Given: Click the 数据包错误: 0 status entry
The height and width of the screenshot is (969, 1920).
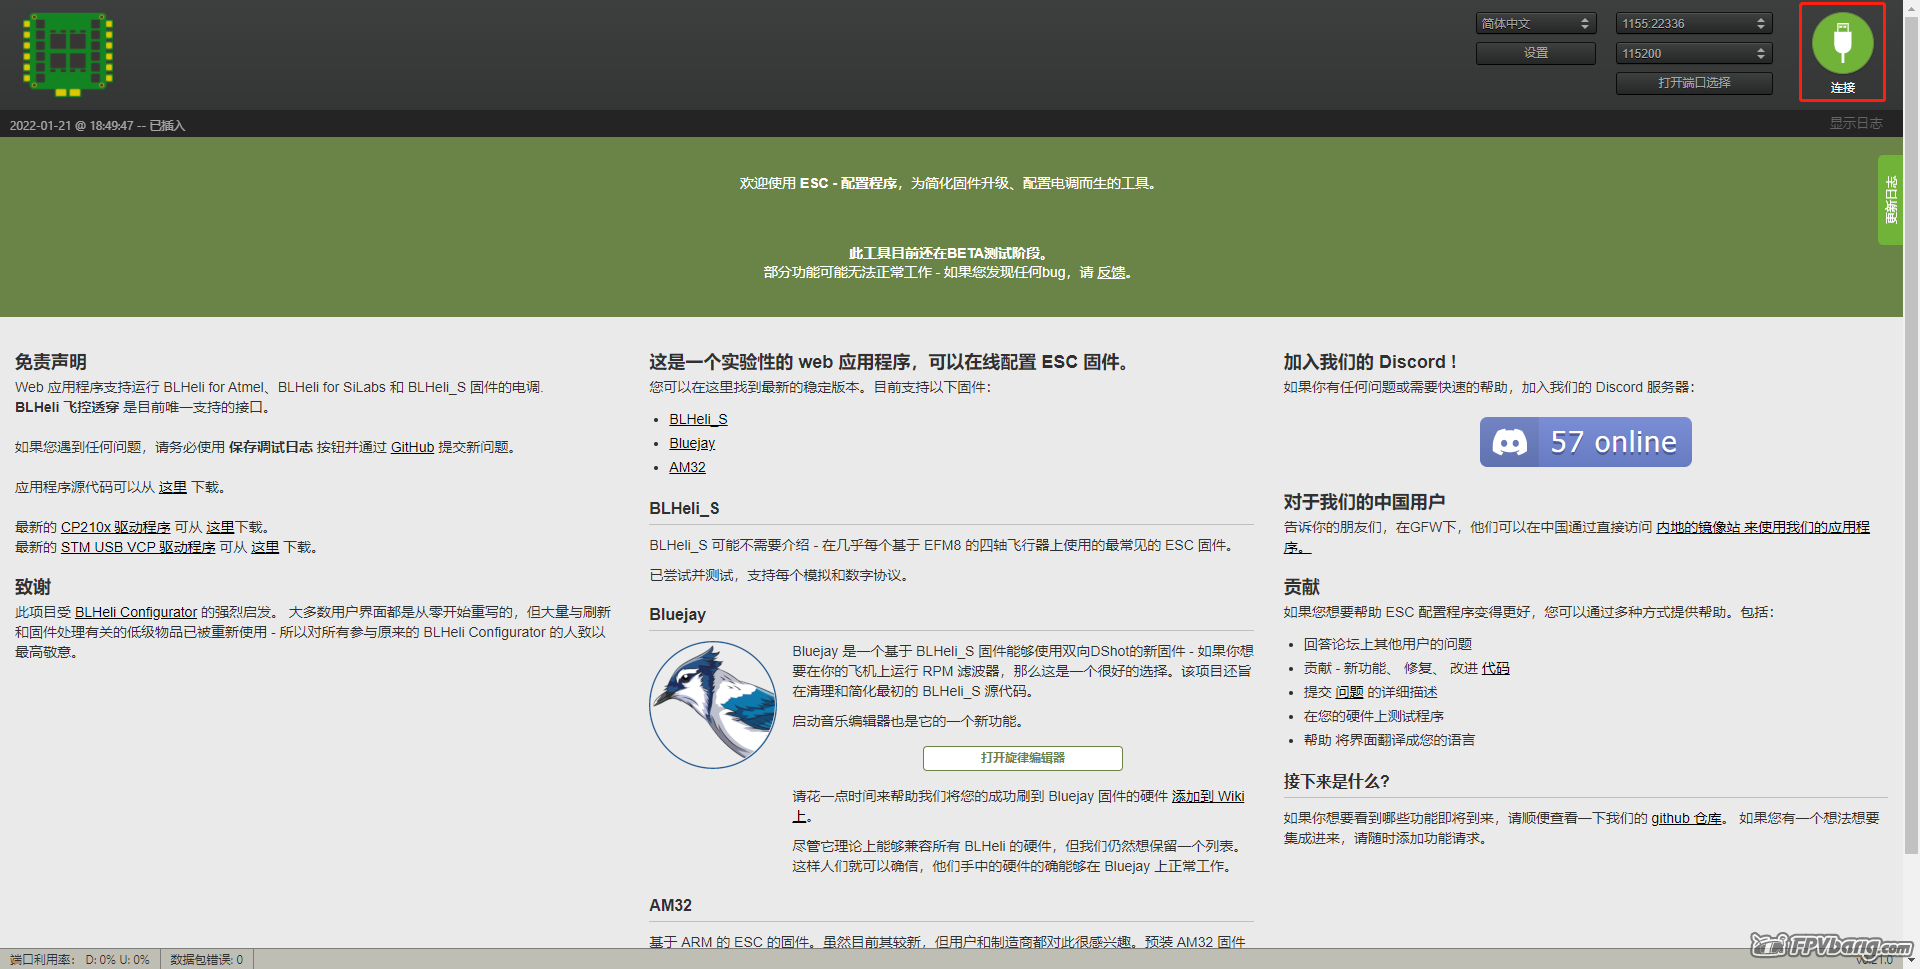Looking at the screenshot, I should point(206,959).
